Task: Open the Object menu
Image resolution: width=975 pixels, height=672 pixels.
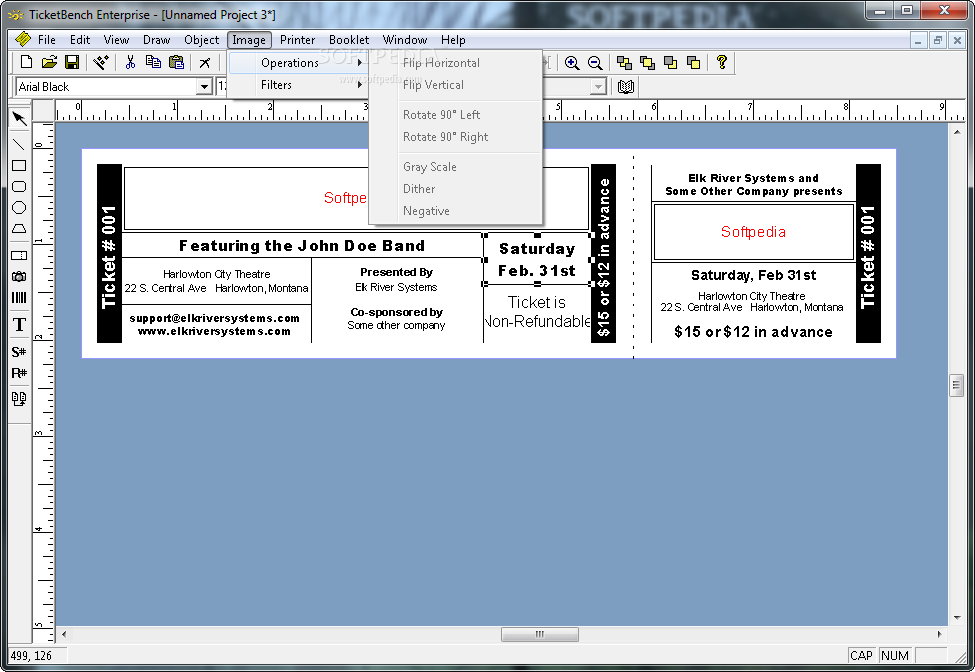Action: click(x=201, y=40)
